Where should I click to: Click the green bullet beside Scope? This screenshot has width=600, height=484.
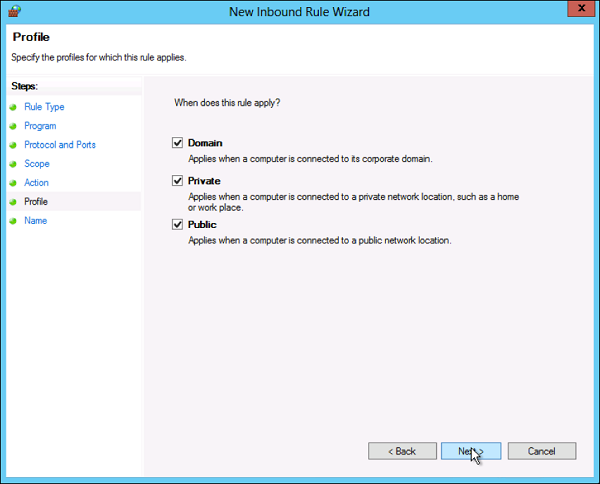[x=13, y=164]
